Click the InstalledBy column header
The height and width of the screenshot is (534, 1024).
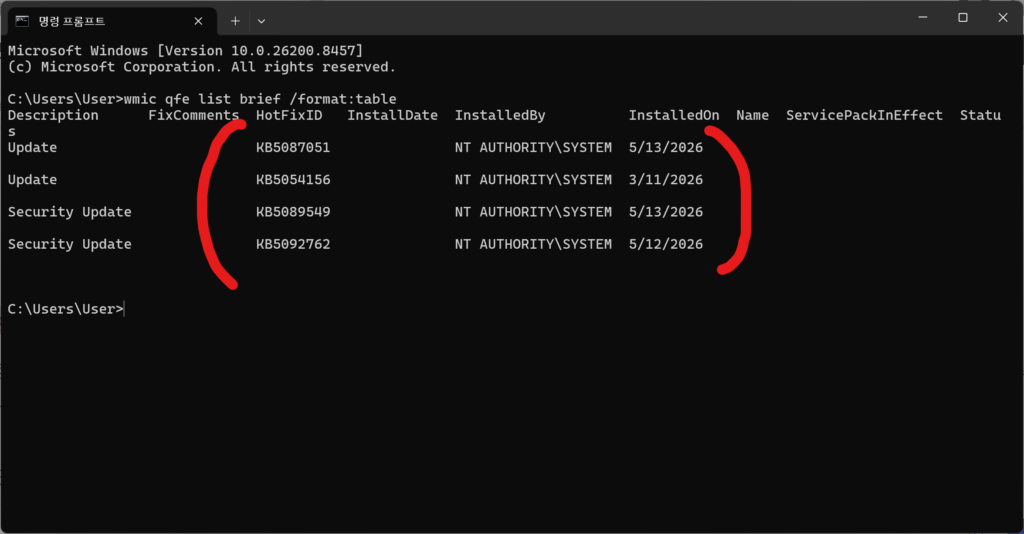pyautogui.click(x=500, y=116)
